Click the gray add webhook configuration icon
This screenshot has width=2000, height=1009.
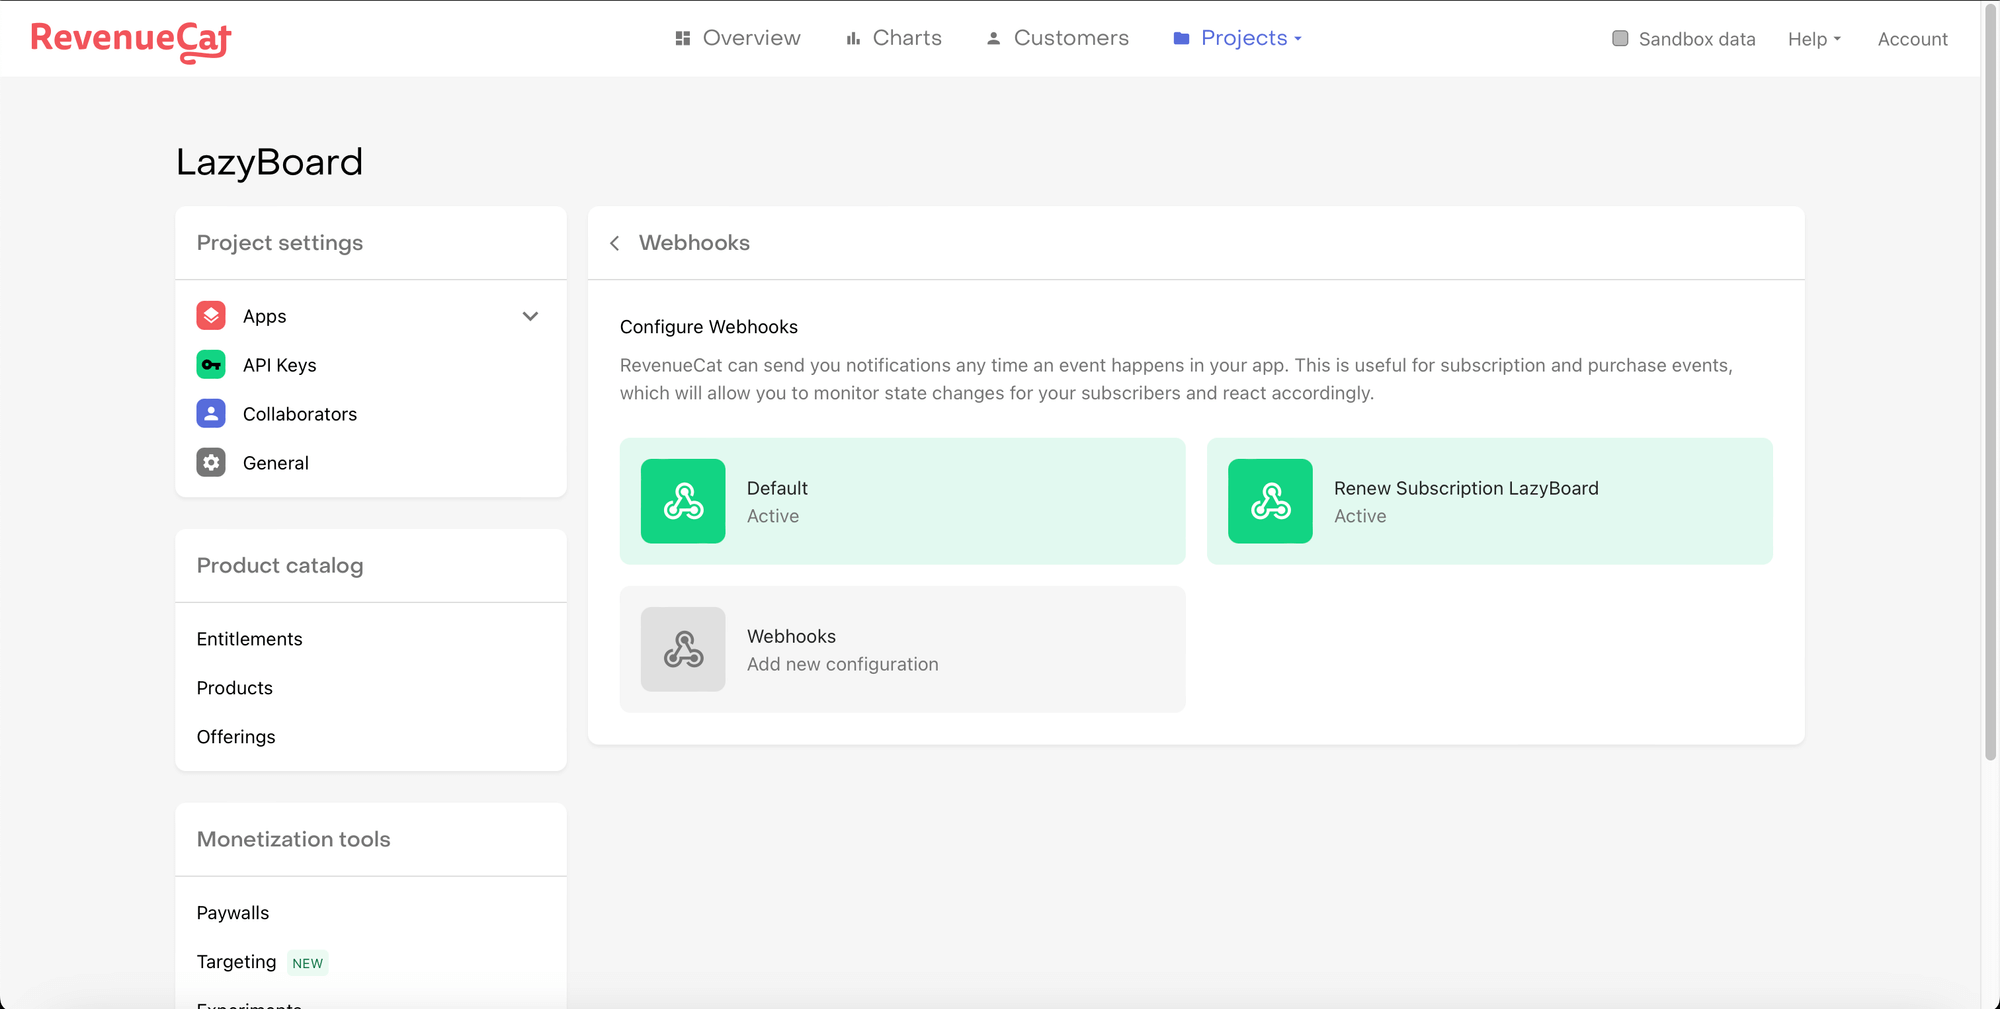pos(683,649)
